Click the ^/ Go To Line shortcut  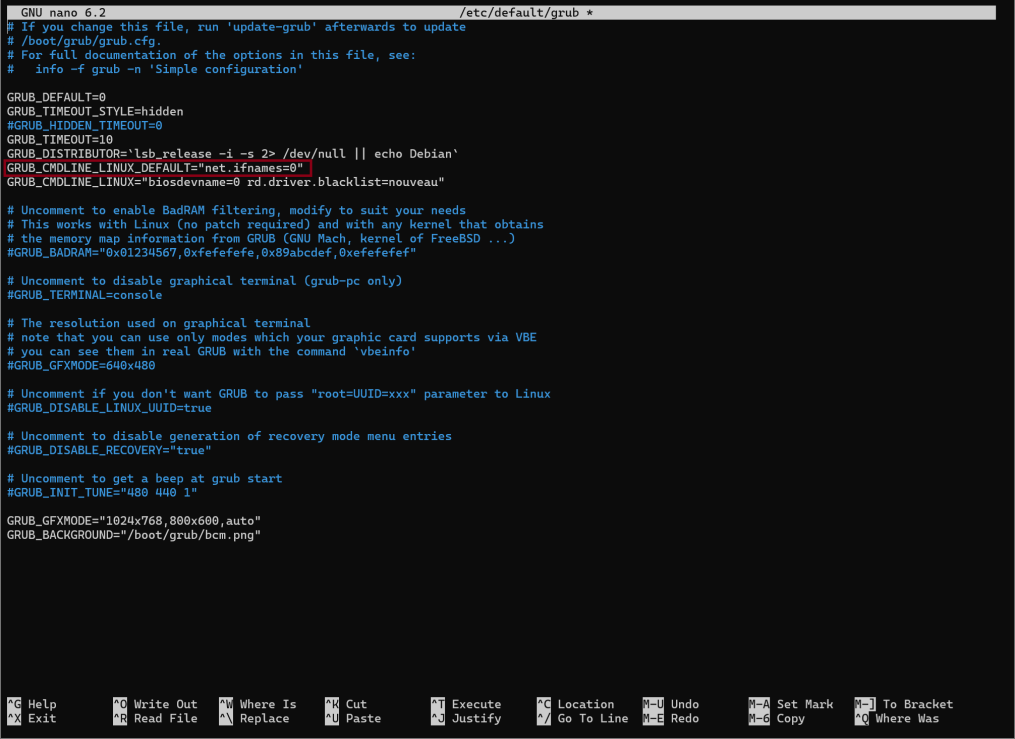(x=583, y=718)
